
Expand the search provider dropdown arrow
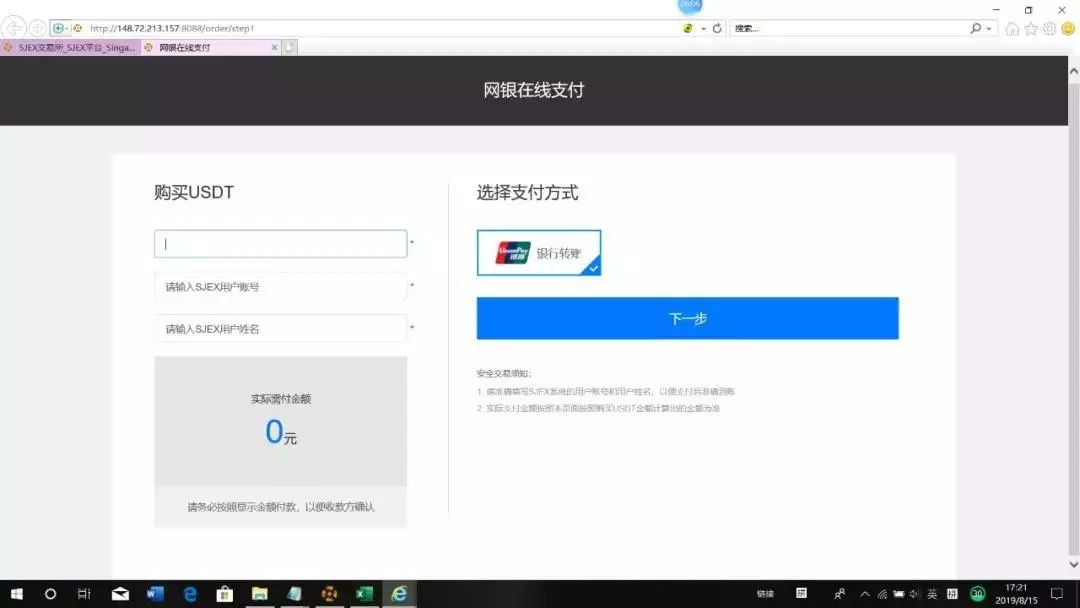990,28
